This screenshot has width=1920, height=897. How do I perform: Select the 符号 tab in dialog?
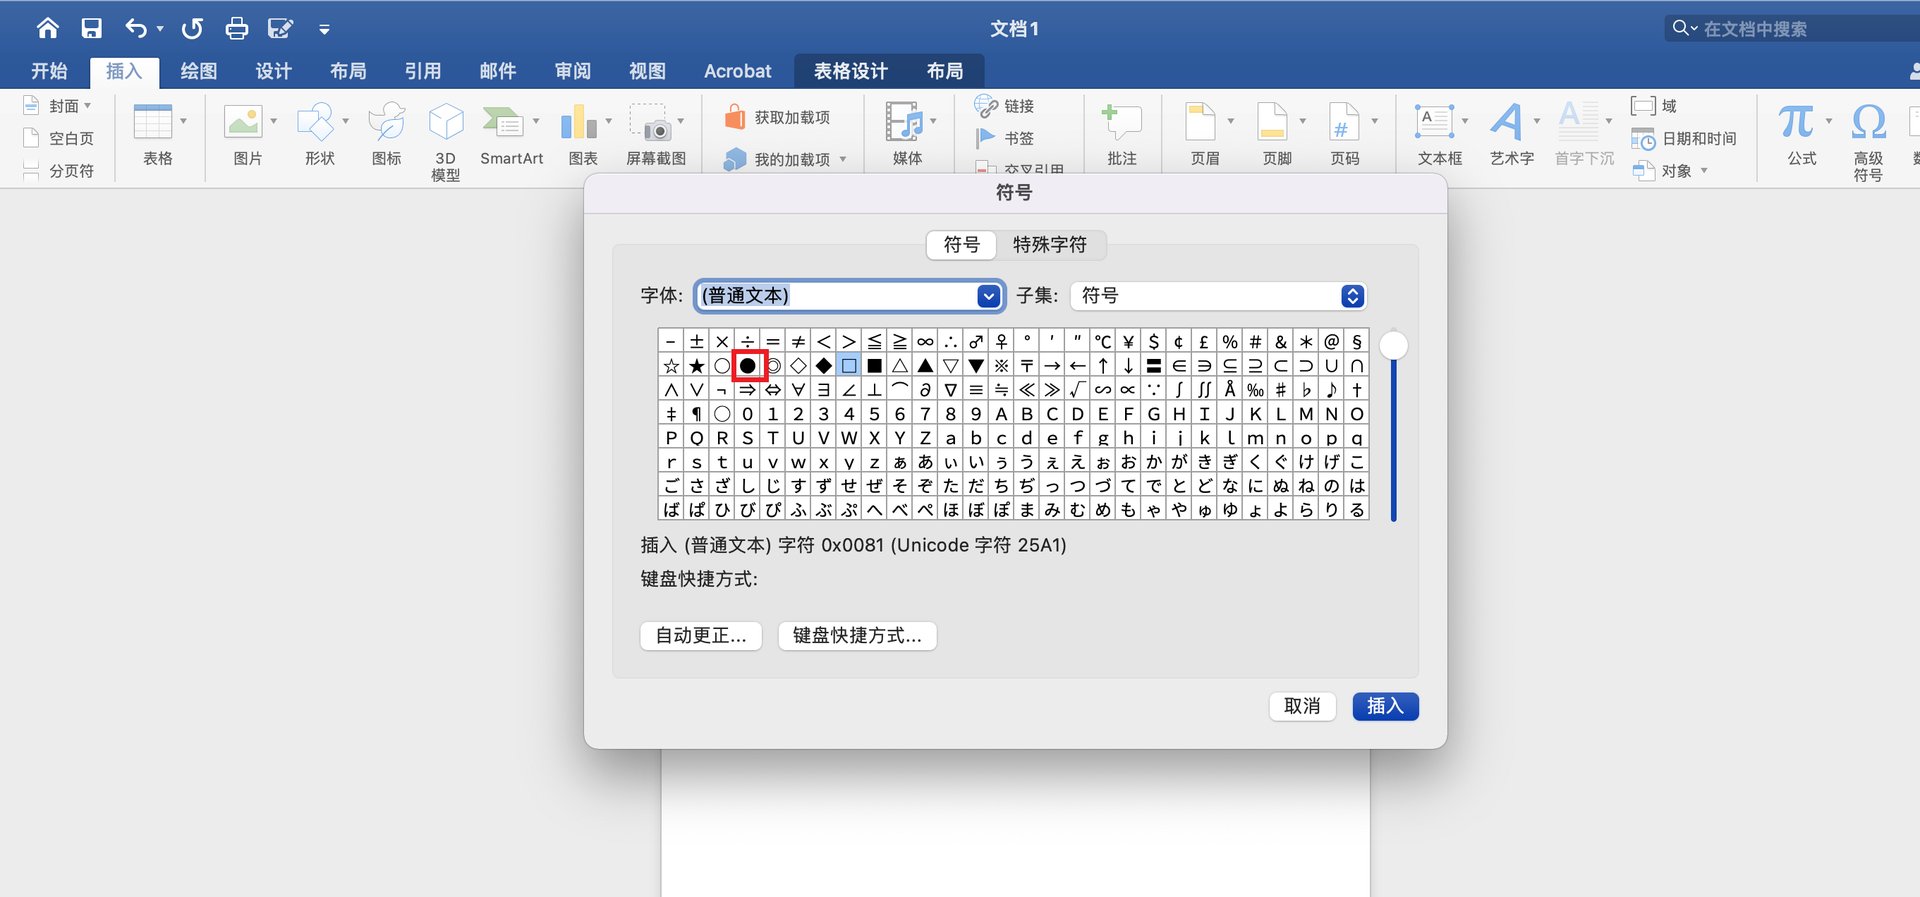coord(961,244)
